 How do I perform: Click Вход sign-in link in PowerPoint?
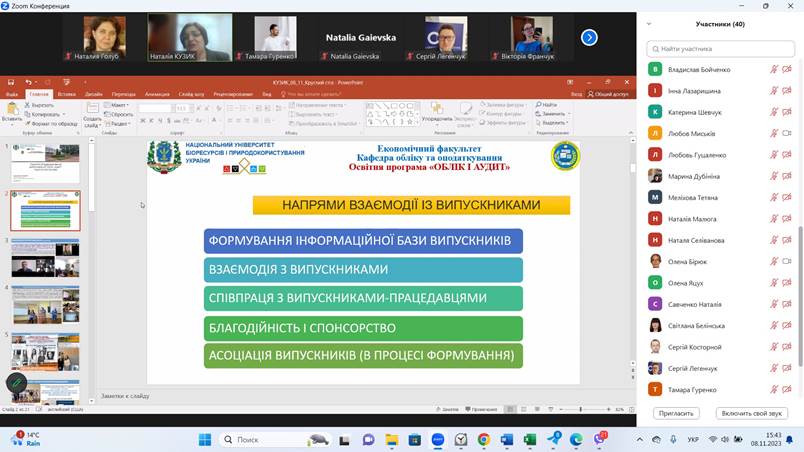pos(576,94)
